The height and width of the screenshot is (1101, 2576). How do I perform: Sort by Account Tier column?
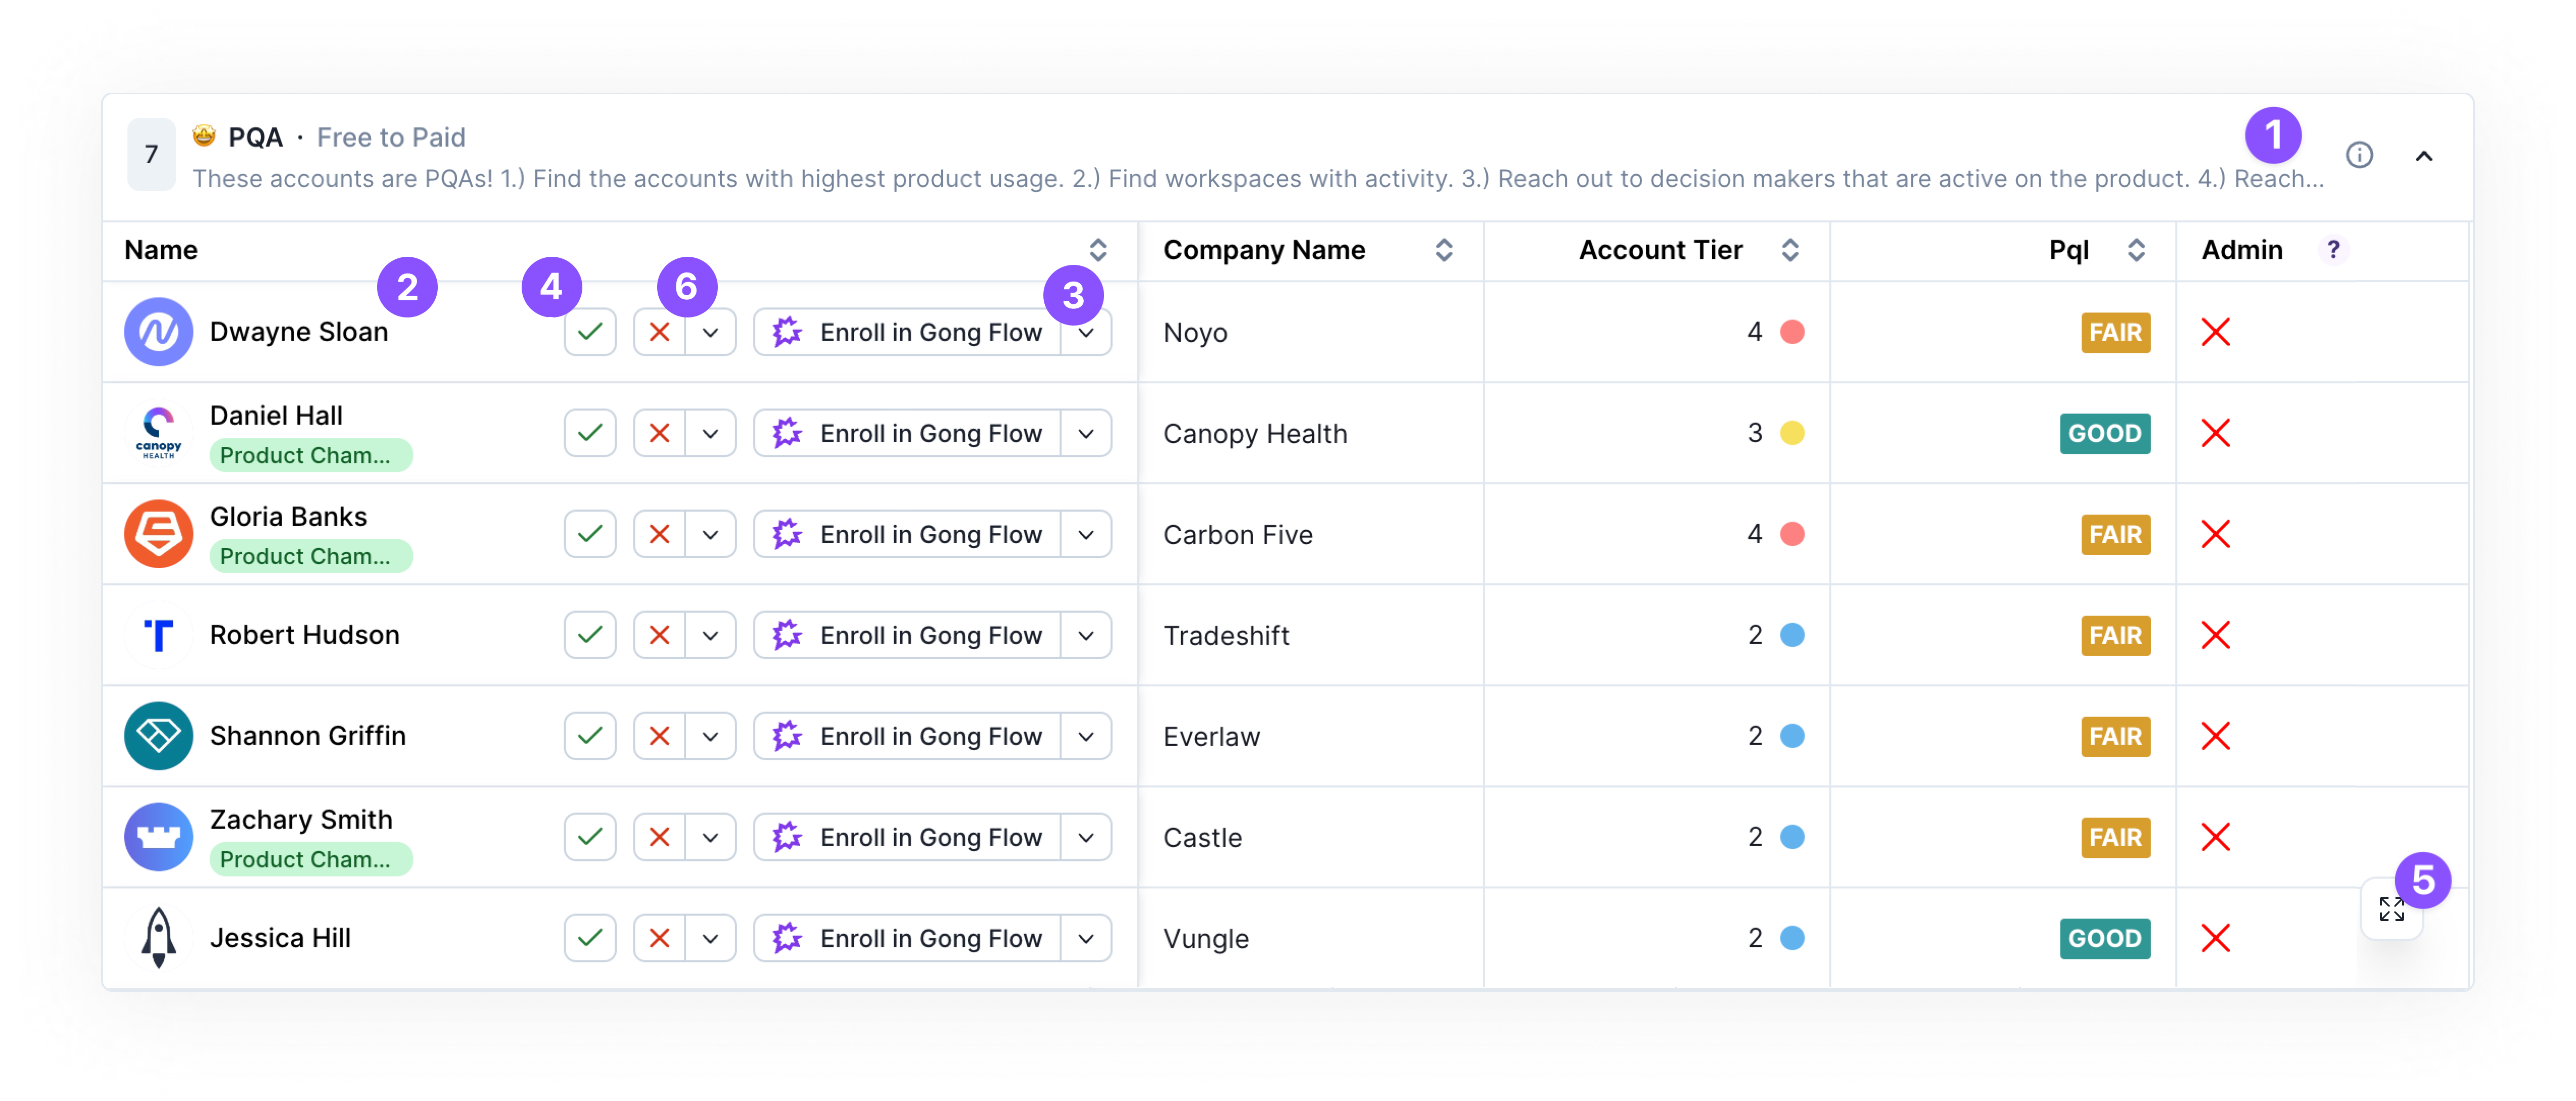[x=1789, y=250]
